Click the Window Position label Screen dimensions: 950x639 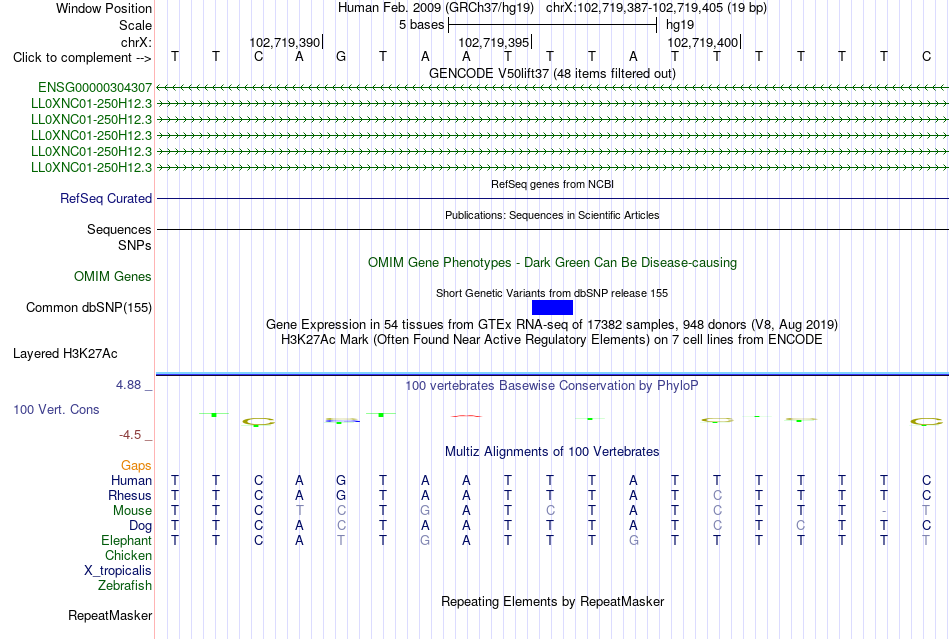104,8
